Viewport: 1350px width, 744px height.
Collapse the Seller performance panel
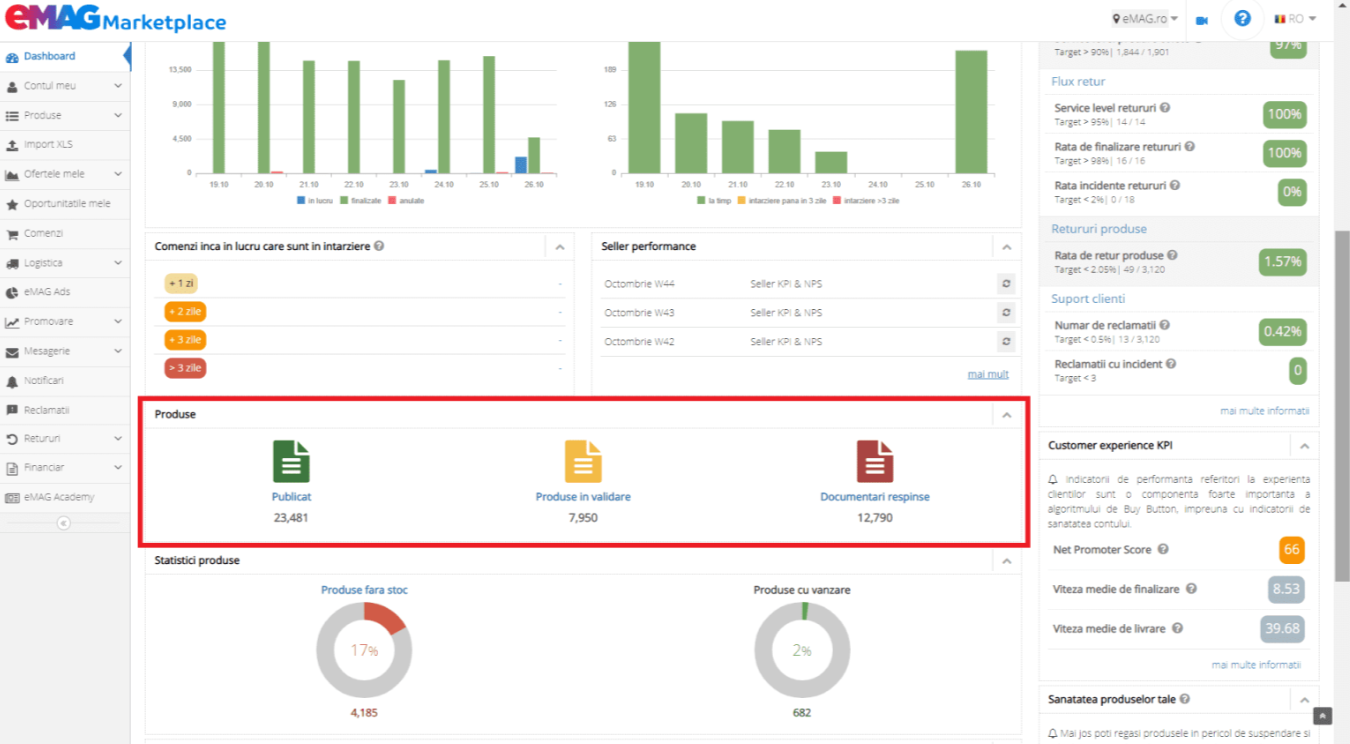click(x=1007, y=247)
